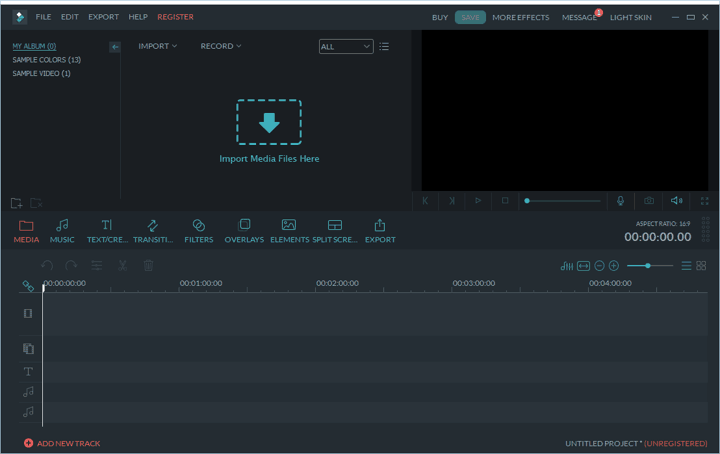The width and height of the screenshot is (720, 454).
Task: Switch to timeline list view
Action: coord(686,266)
